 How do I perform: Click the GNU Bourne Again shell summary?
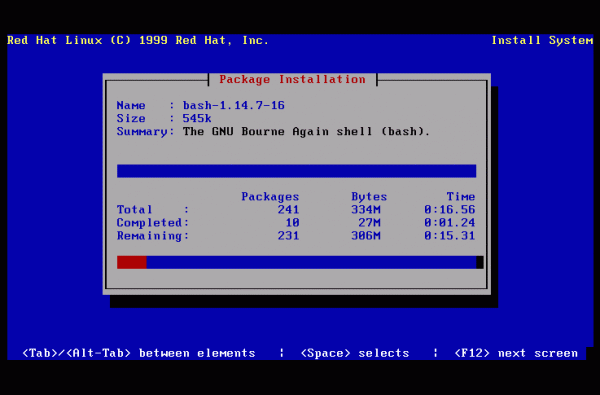[306, 131]
